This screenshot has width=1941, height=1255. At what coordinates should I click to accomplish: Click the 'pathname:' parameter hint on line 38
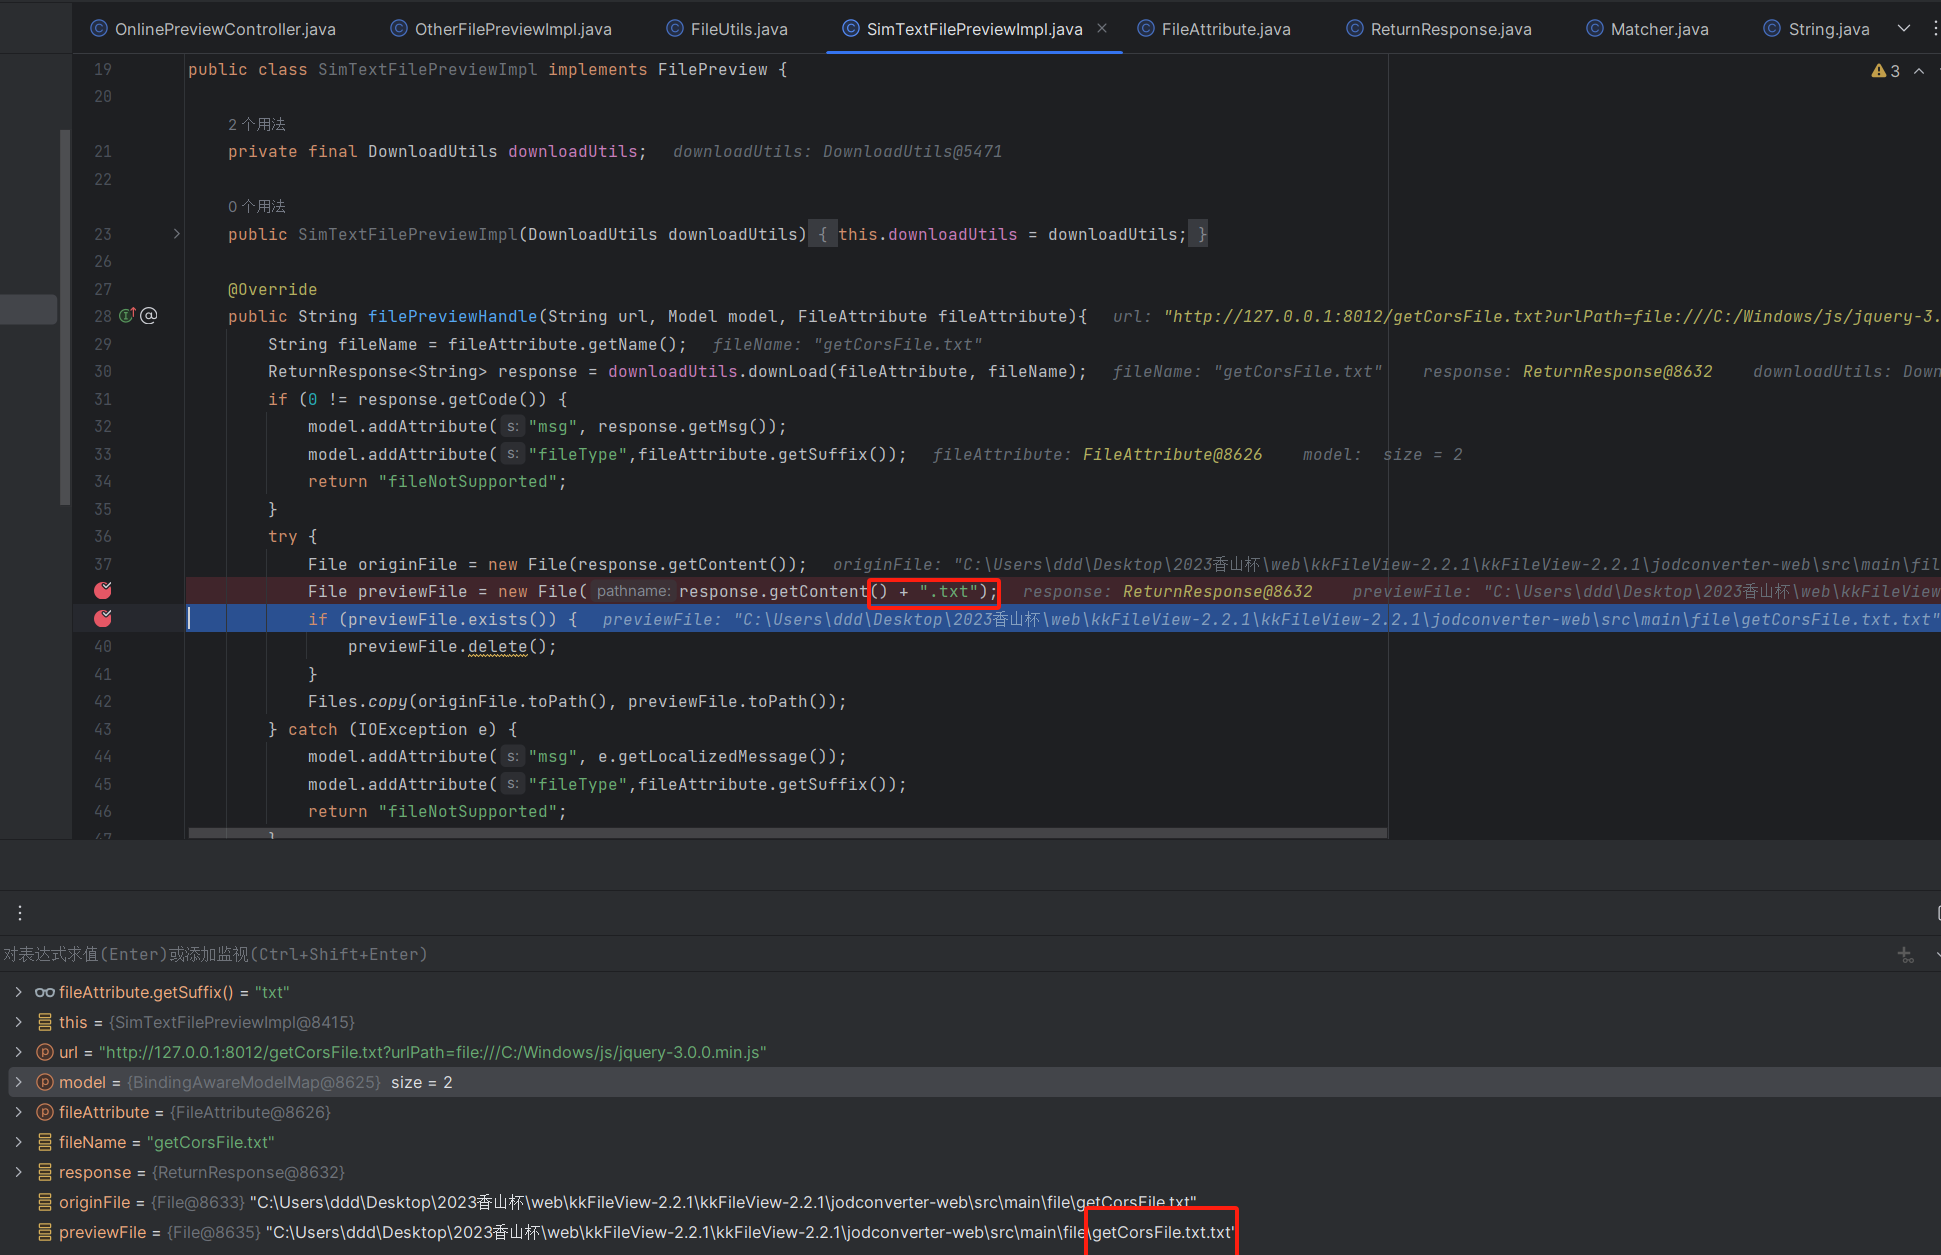633,591
